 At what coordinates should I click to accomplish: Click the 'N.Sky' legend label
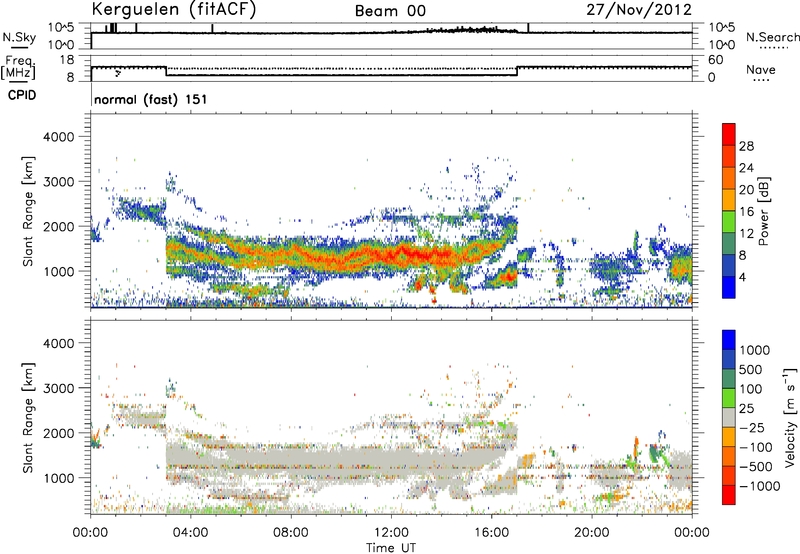point(19,37)
